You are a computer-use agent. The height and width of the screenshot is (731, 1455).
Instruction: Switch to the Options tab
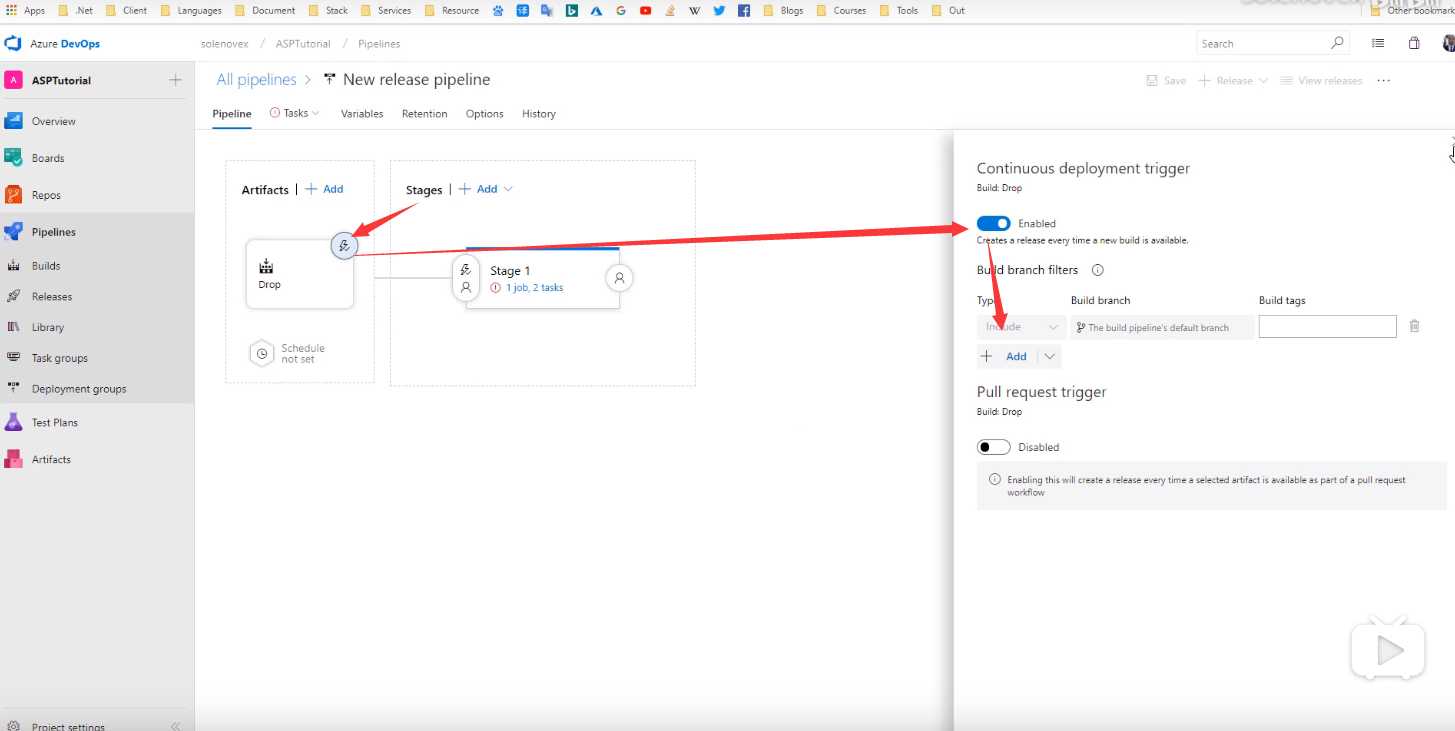pos(484,114)
